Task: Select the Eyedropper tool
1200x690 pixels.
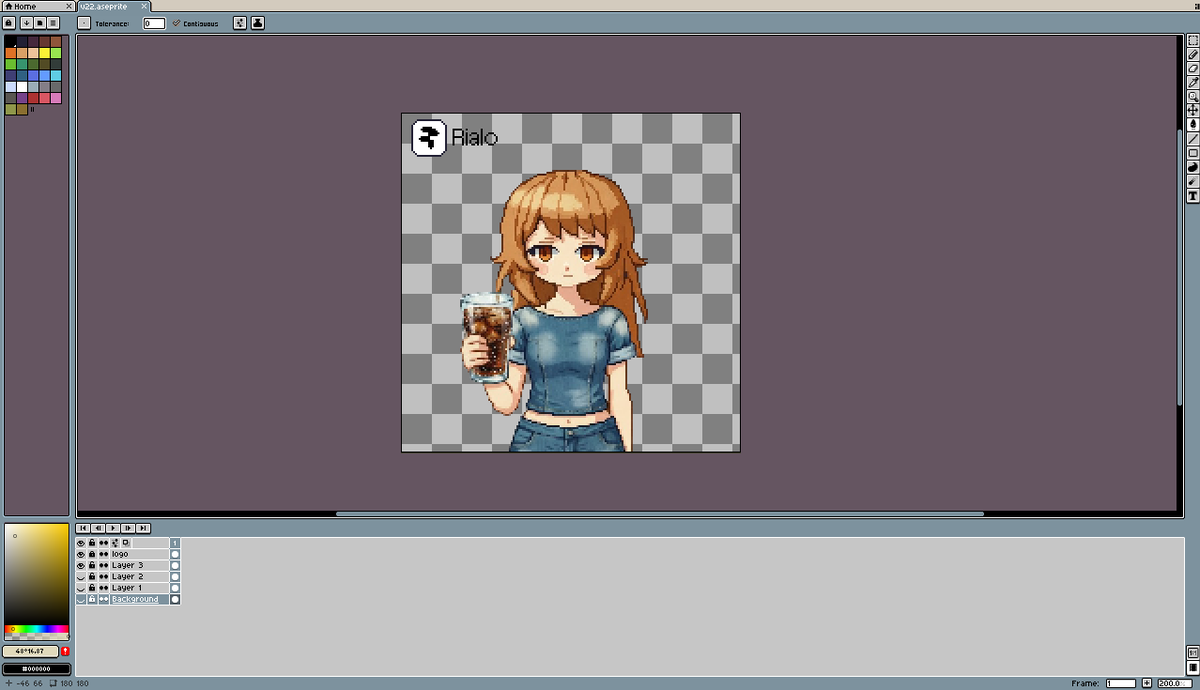Action: click(1193, 82)
